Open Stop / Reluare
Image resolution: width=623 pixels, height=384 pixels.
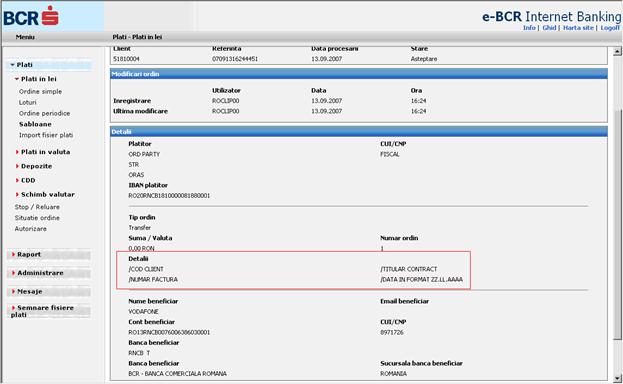click(x=37, y=207)
